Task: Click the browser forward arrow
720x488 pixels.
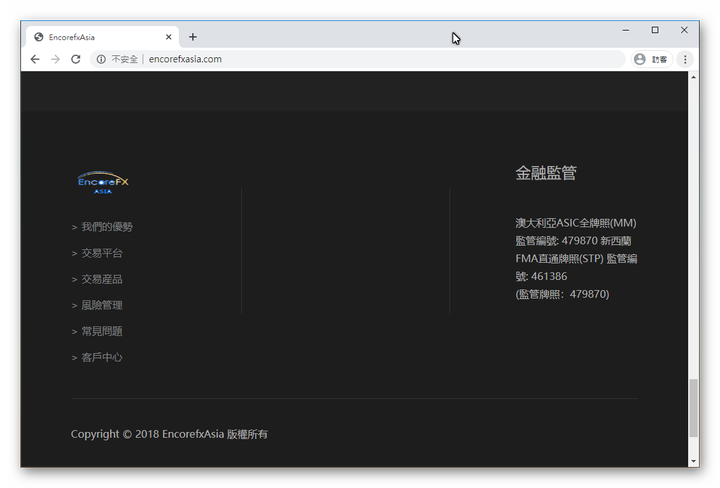Action: [x=55, y=59]
